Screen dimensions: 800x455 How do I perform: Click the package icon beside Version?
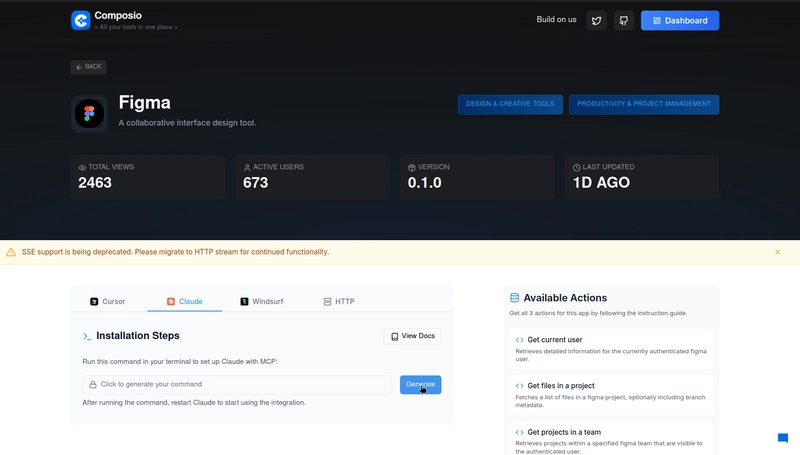(x=412, y=167)
